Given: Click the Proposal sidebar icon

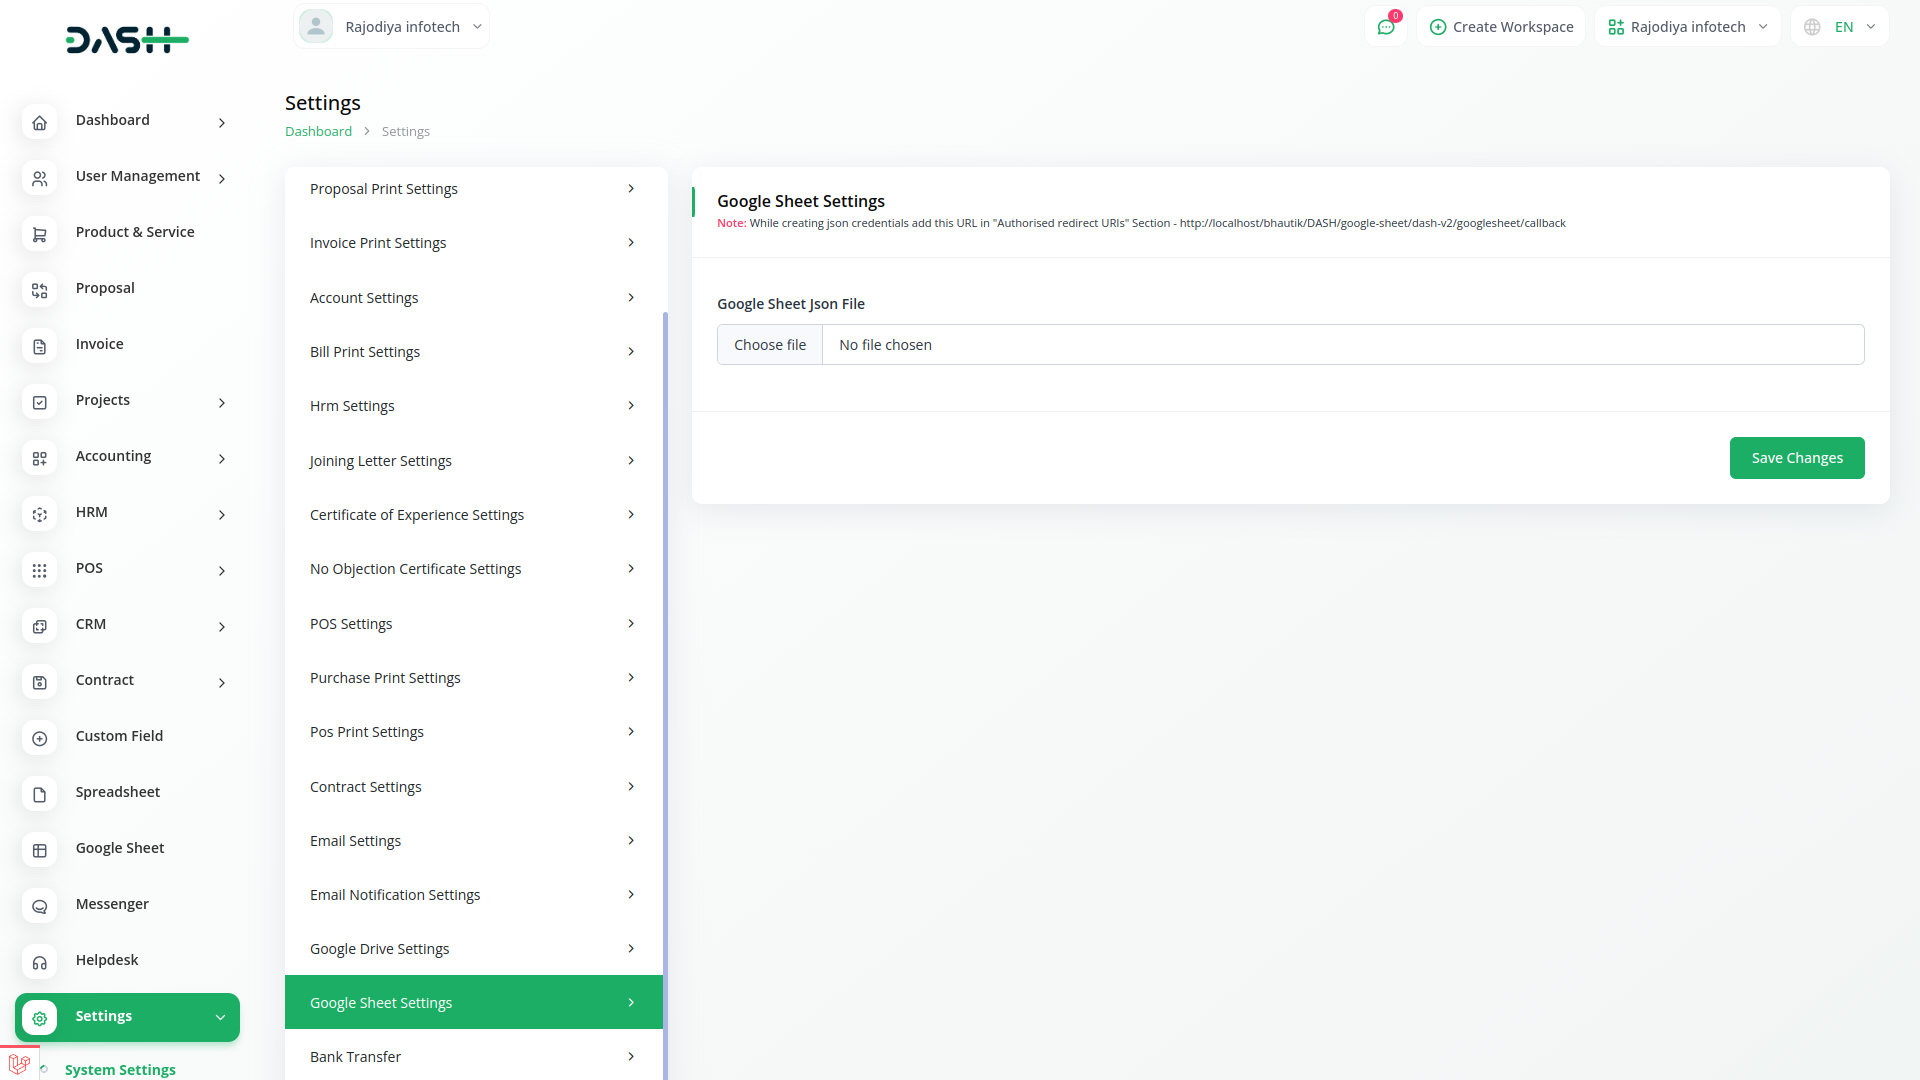Looking at the screenshot, I should coord(39,291).
